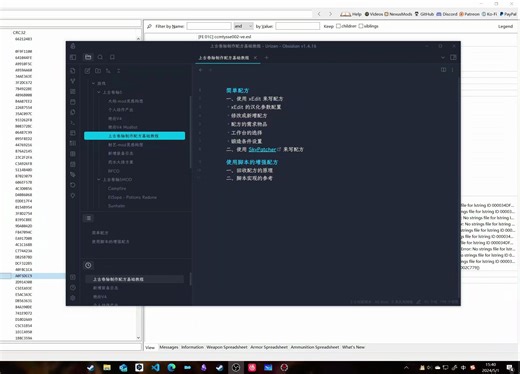Change sort order in Obsidian file explorer
Image resolution: width=520 pixels, height=374 pixels.
point(108,71)
